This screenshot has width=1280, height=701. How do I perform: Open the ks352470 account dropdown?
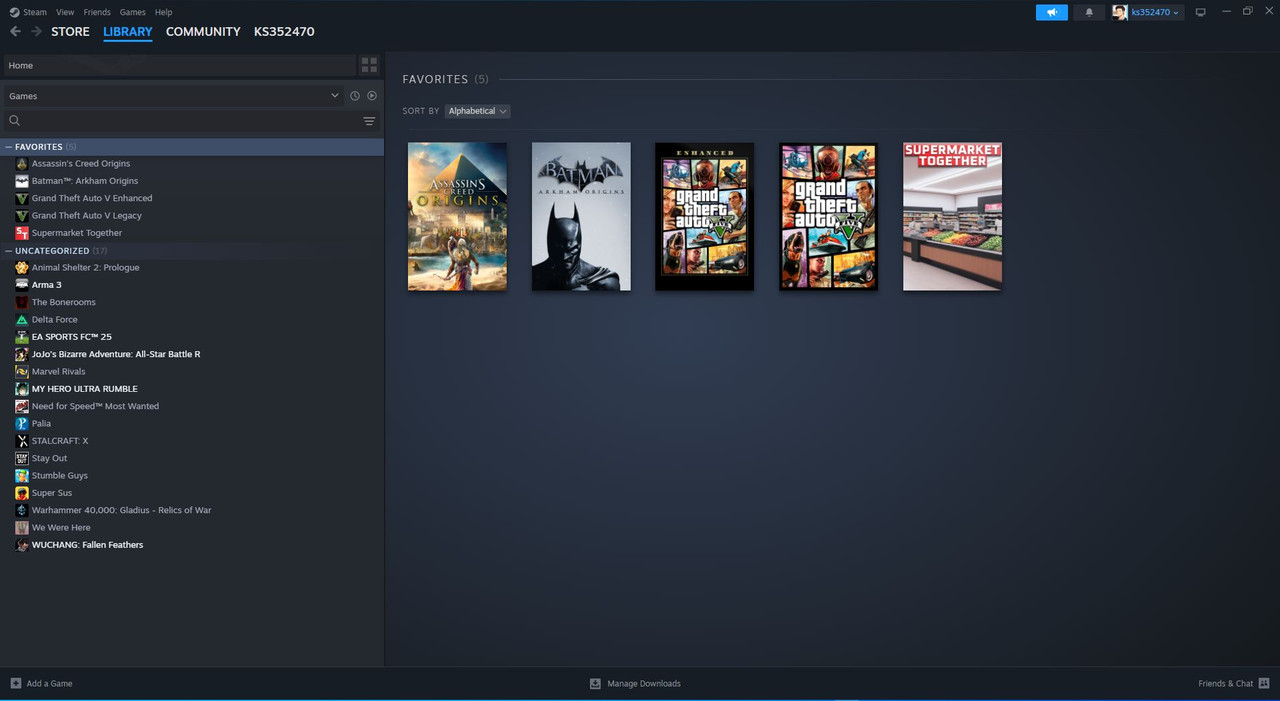coord(1155,12)
